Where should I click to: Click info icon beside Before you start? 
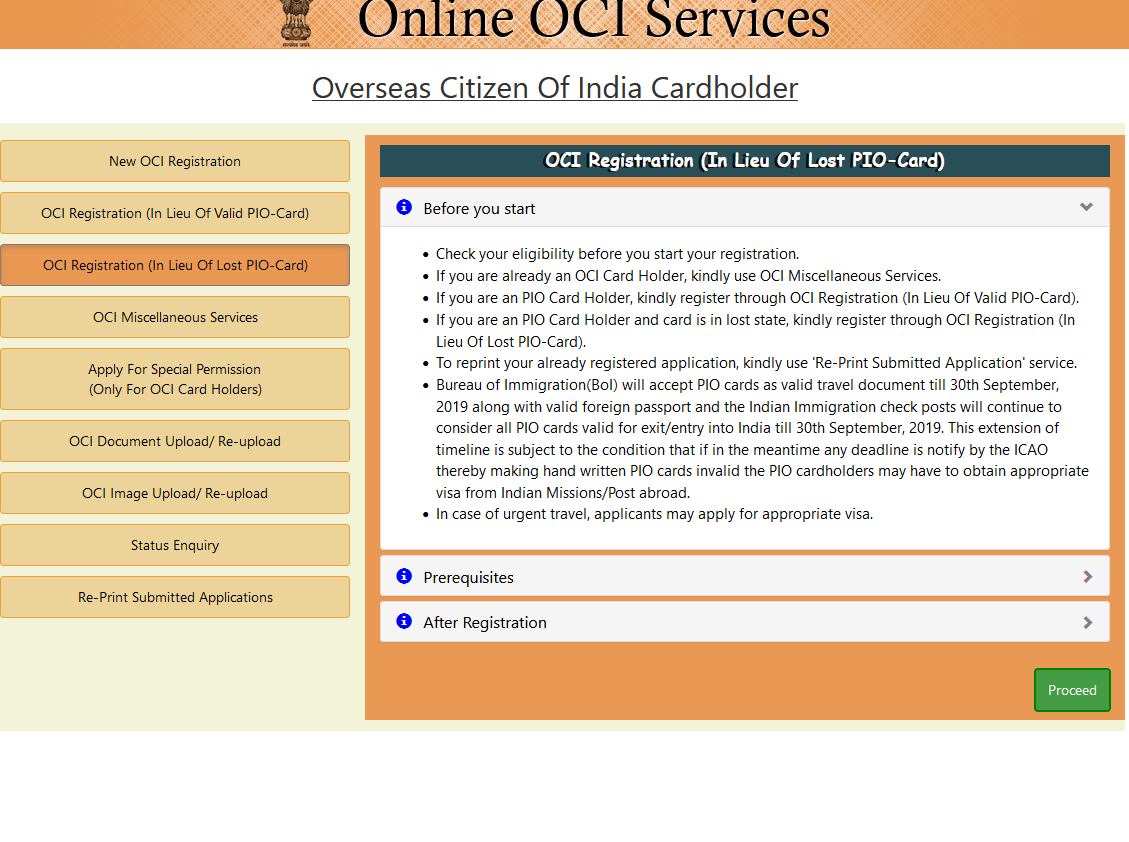pyautogui.click(x=404, y=207)
